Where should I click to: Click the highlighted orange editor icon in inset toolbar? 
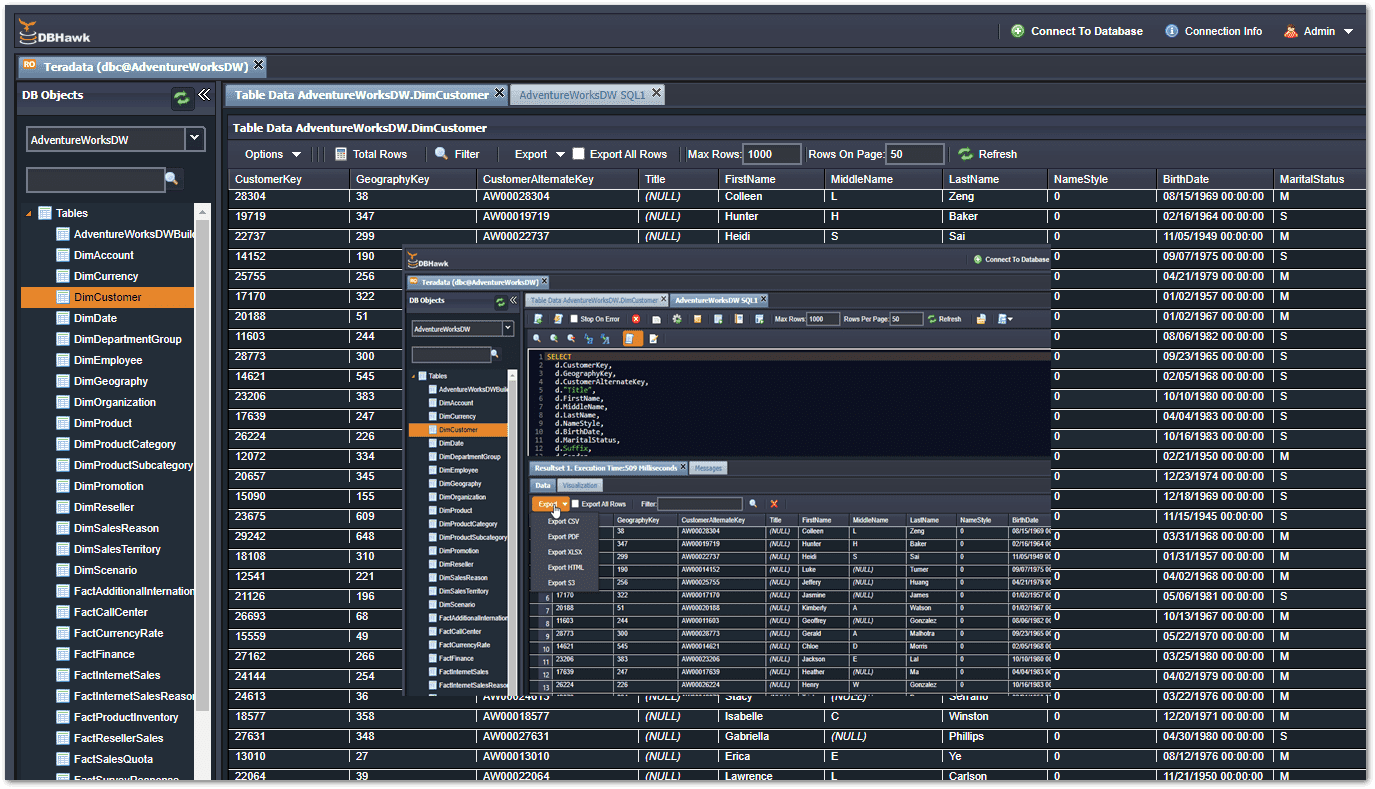tap(633, 338)
